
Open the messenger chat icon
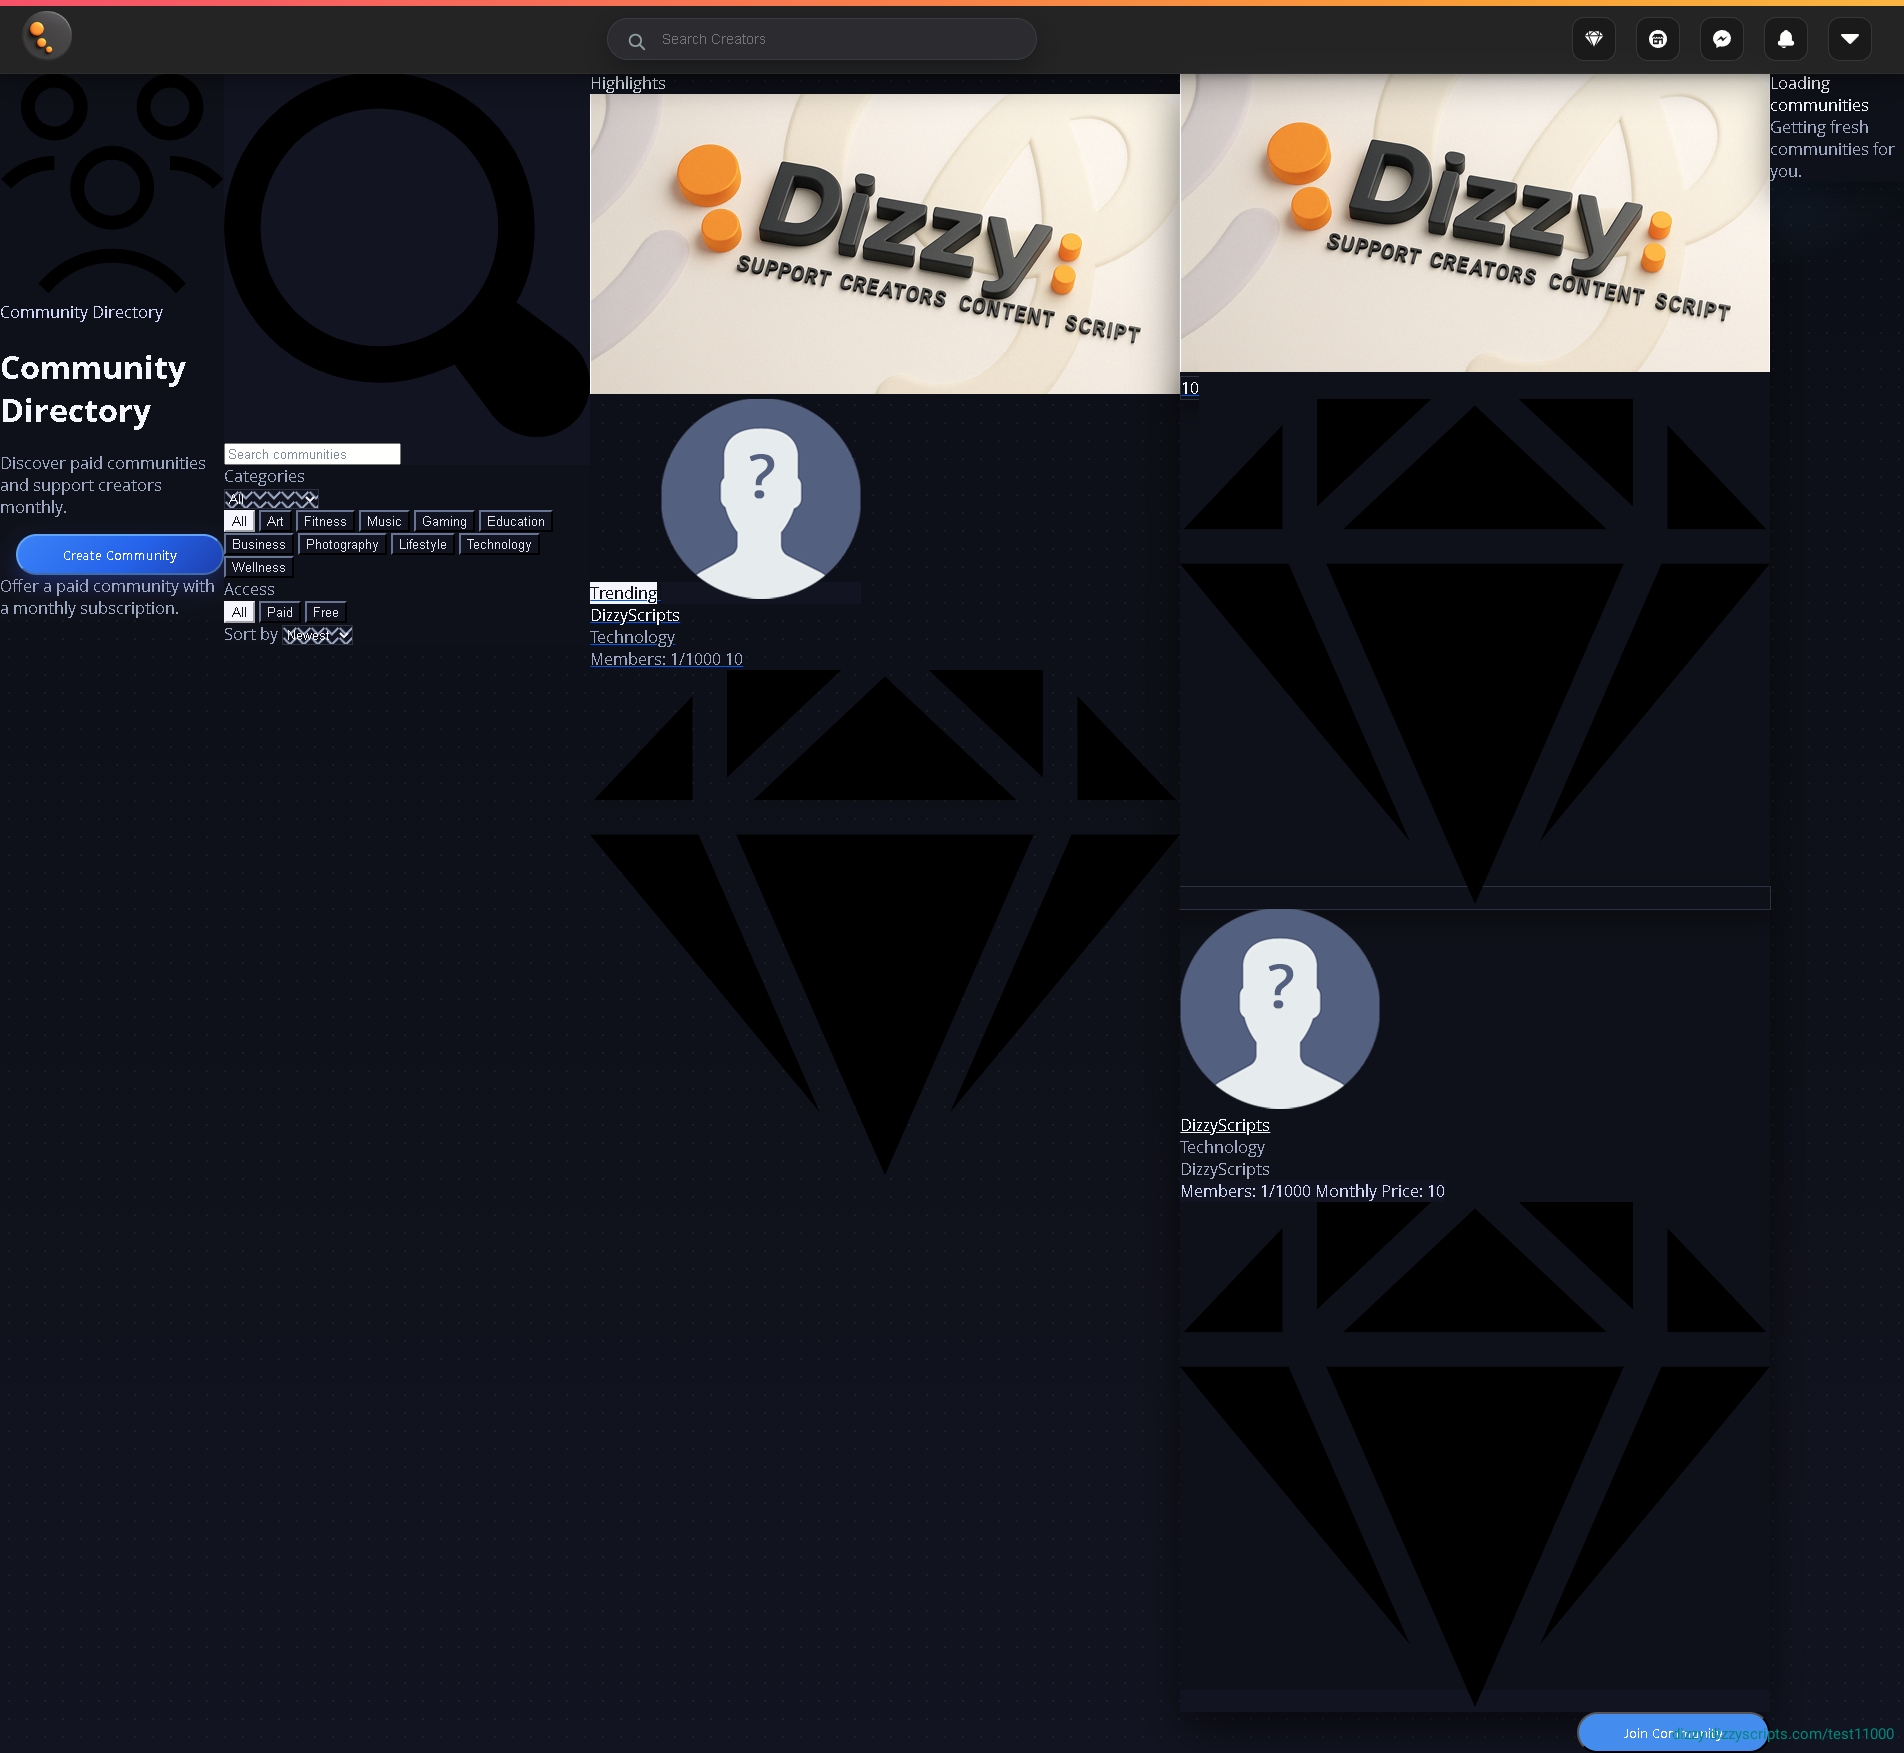click(x=1721, y=39)
